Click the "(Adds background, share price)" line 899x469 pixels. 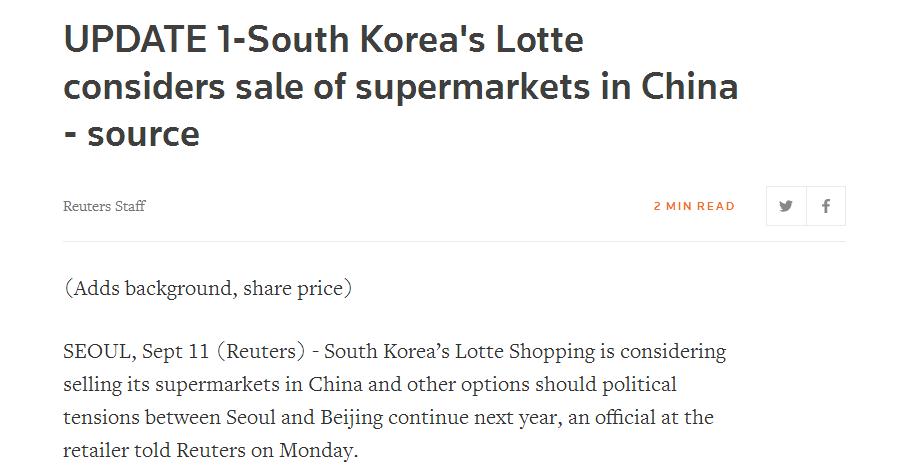(x=208, y=288)
